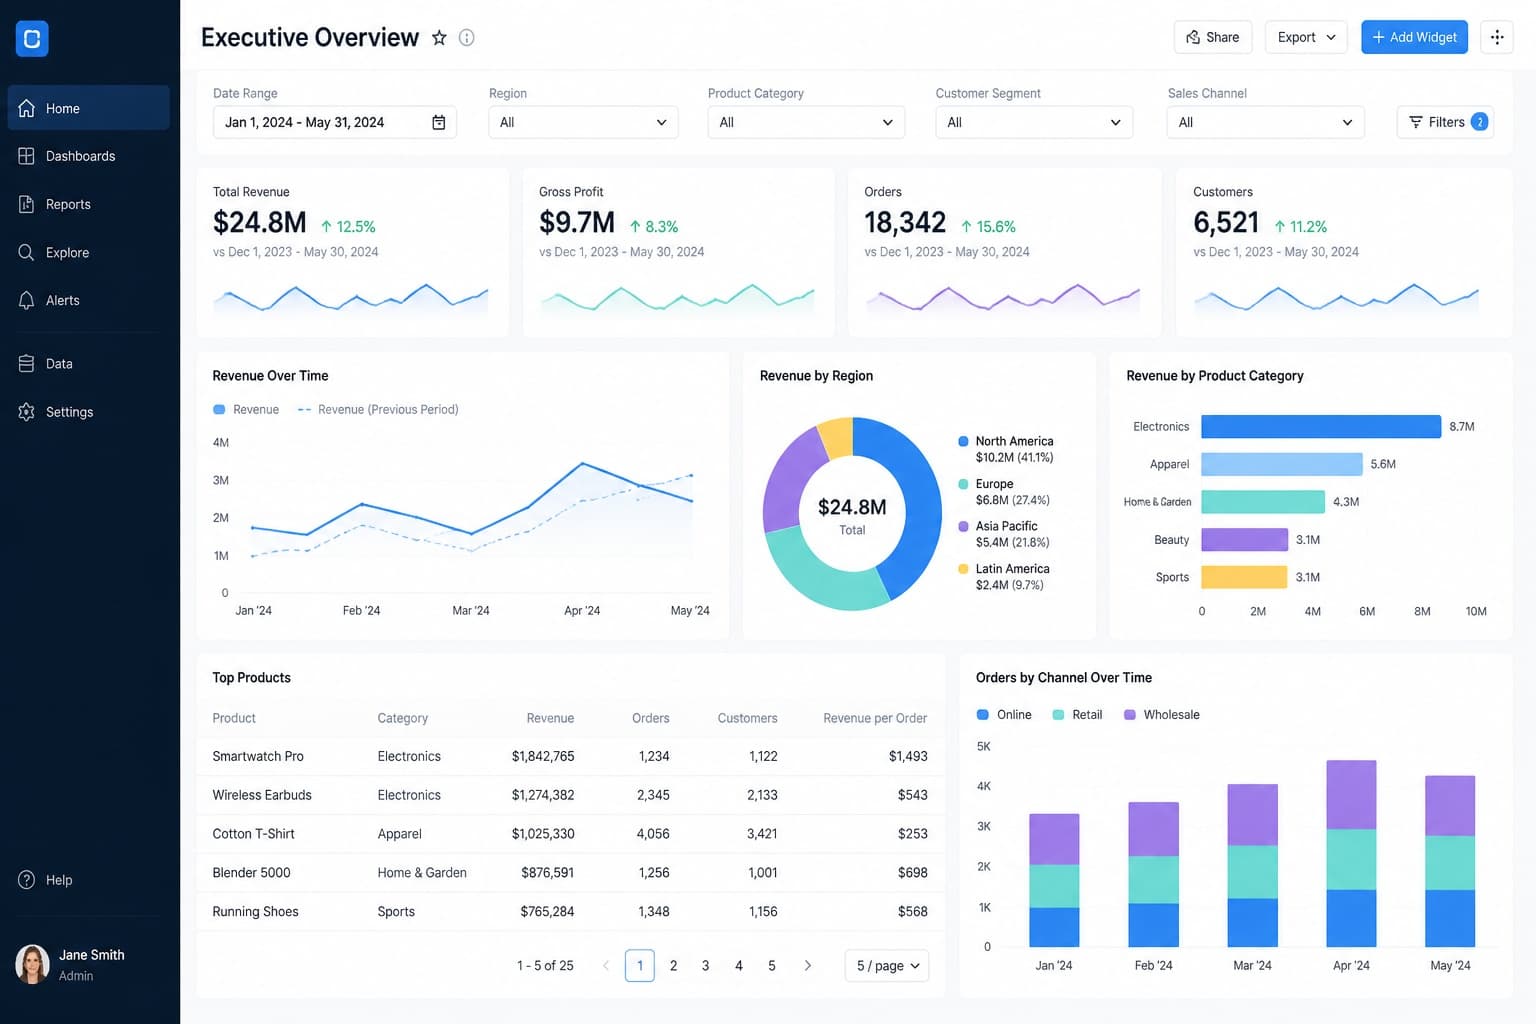The height and width of the screenshot is (1024, 1536).
Task: Click the Share button
Action: pyautogui.click(x=1213, y=37)
